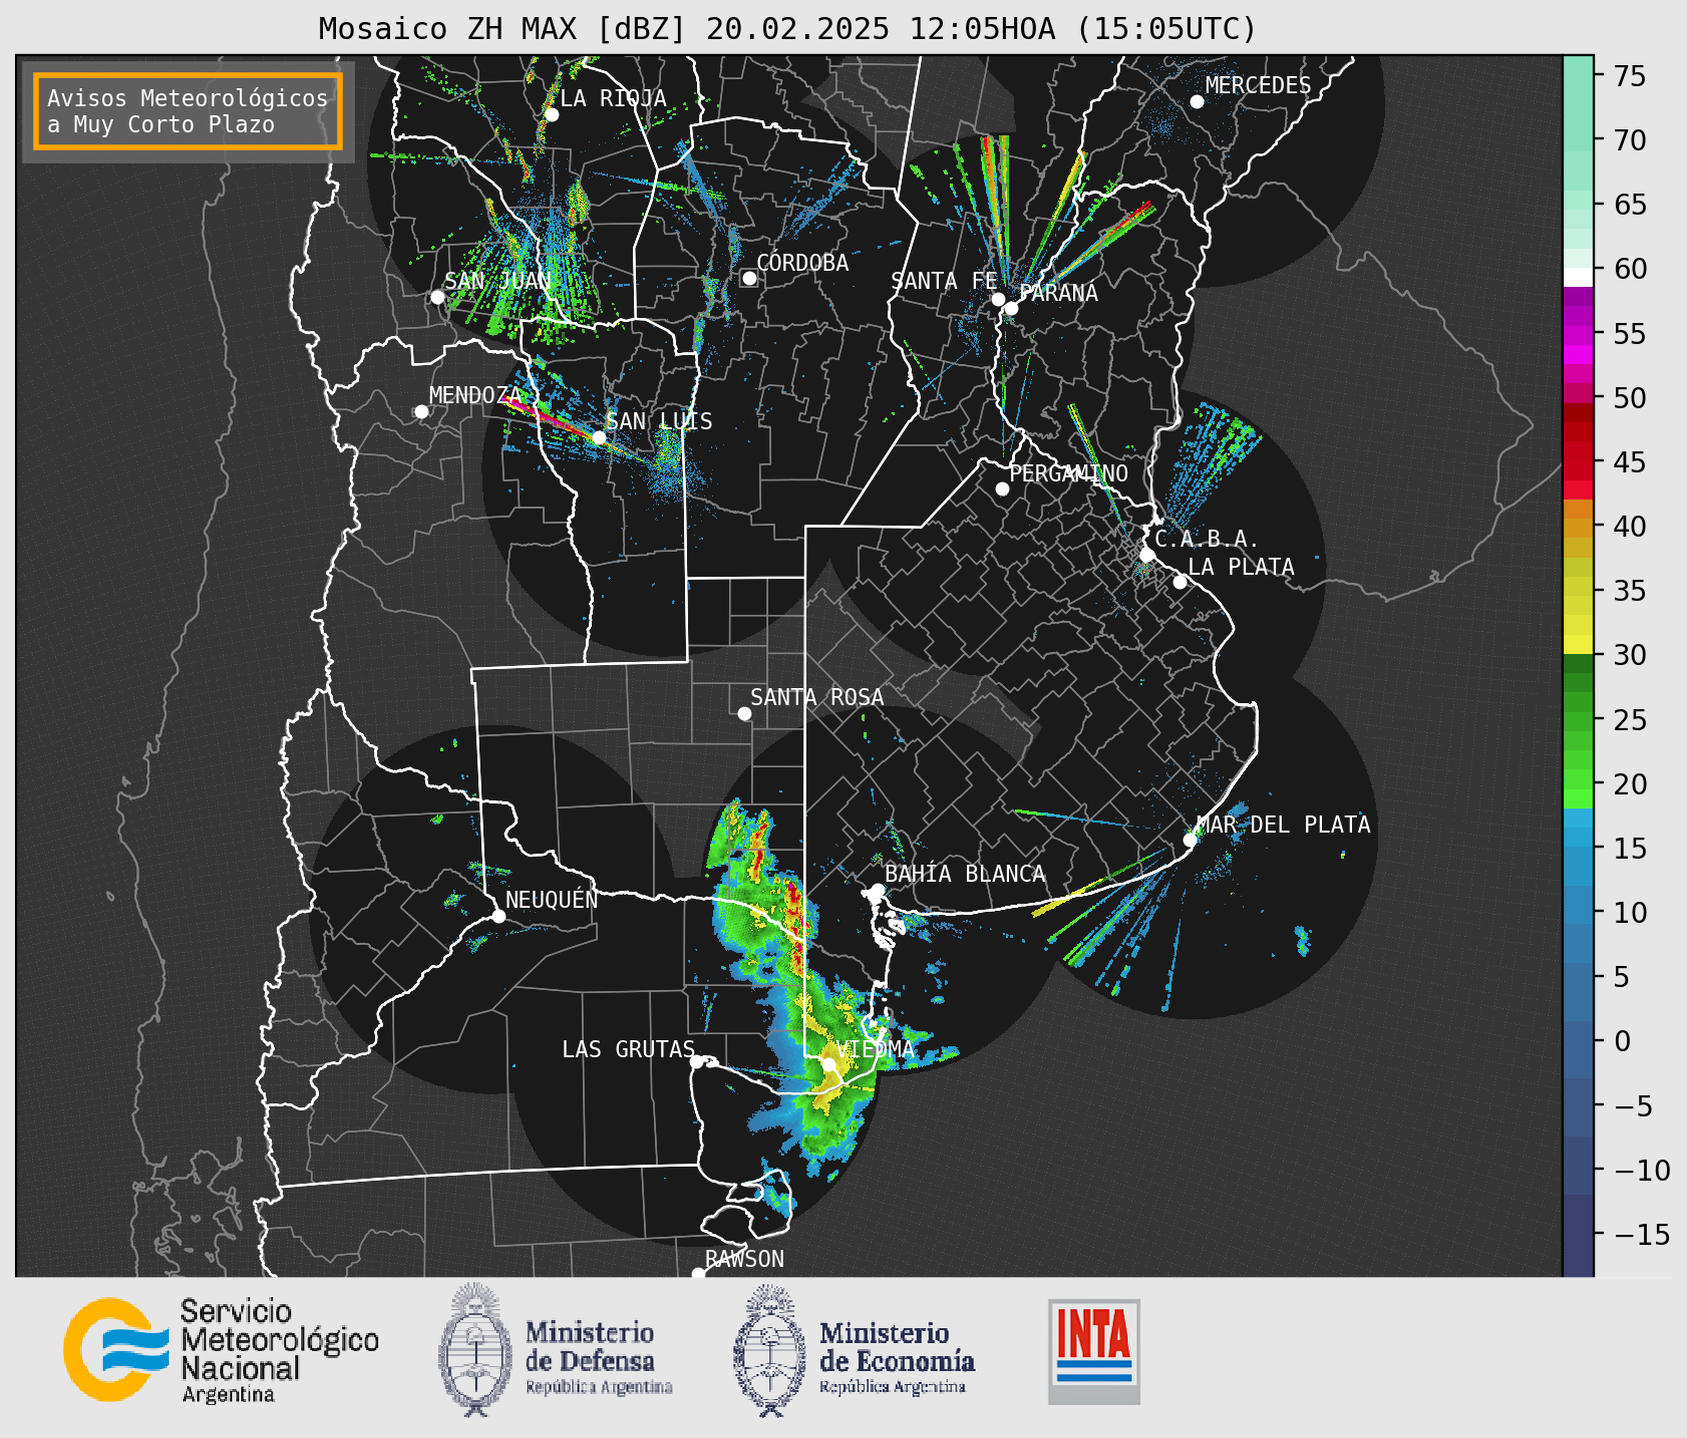Click the white marker dot for San Juan

click(437, 297)
